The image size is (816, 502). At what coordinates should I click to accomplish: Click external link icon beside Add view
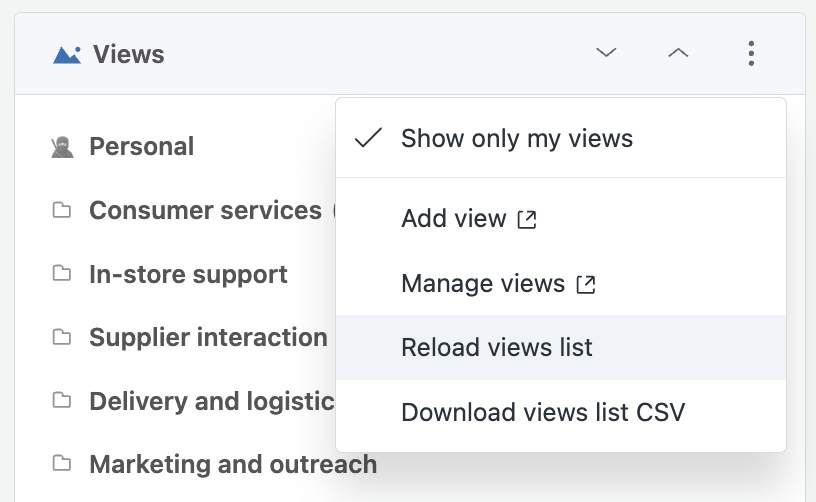pyautogui.click(x=527, y=219)
